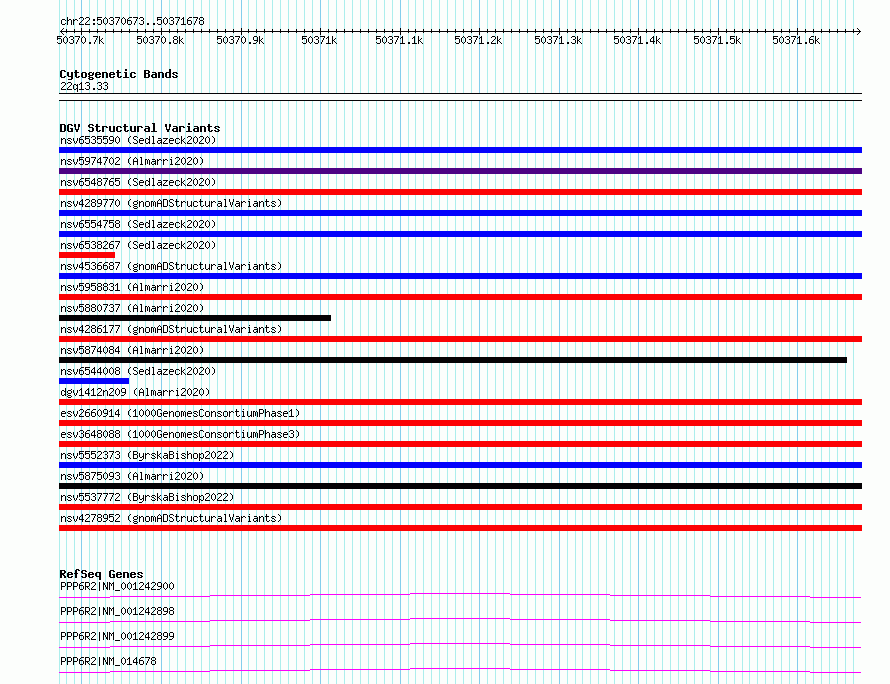
Task: Click the nsv5875093 (Almarri2020) label
Action: [132, 476]
